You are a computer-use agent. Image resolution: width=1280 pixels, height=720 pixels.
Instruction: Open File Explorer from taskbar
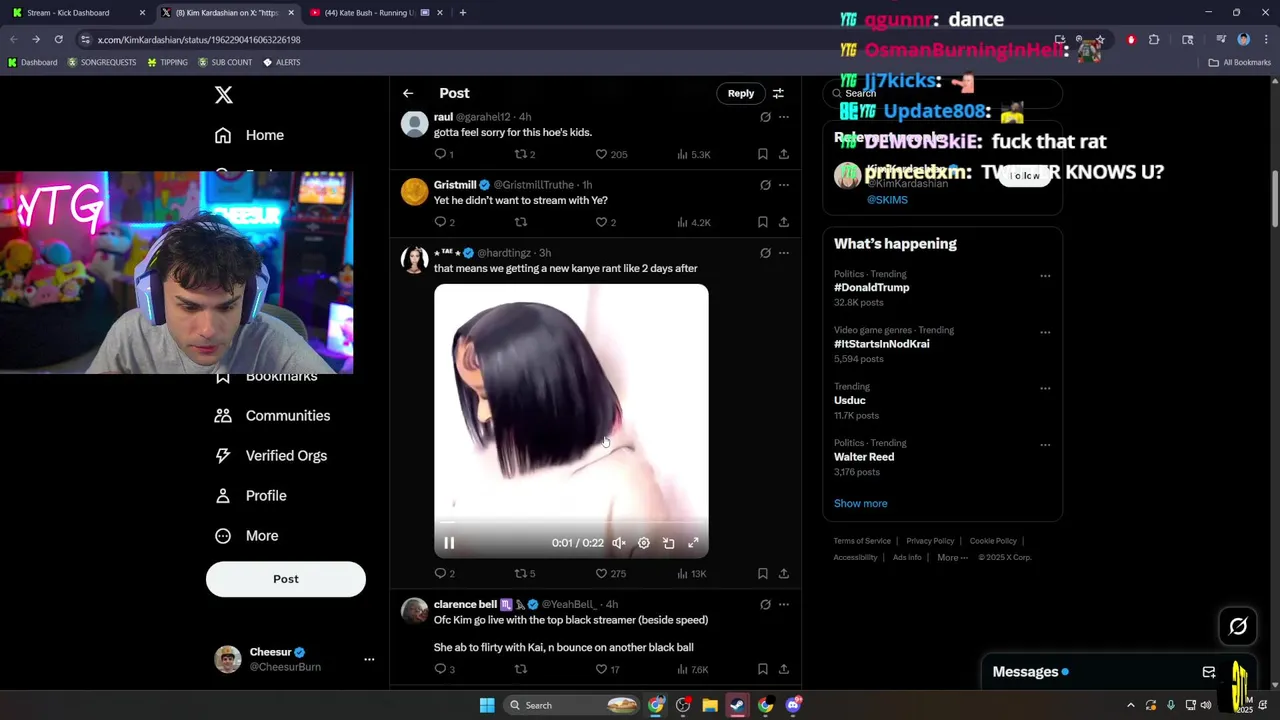click(710, 705)
